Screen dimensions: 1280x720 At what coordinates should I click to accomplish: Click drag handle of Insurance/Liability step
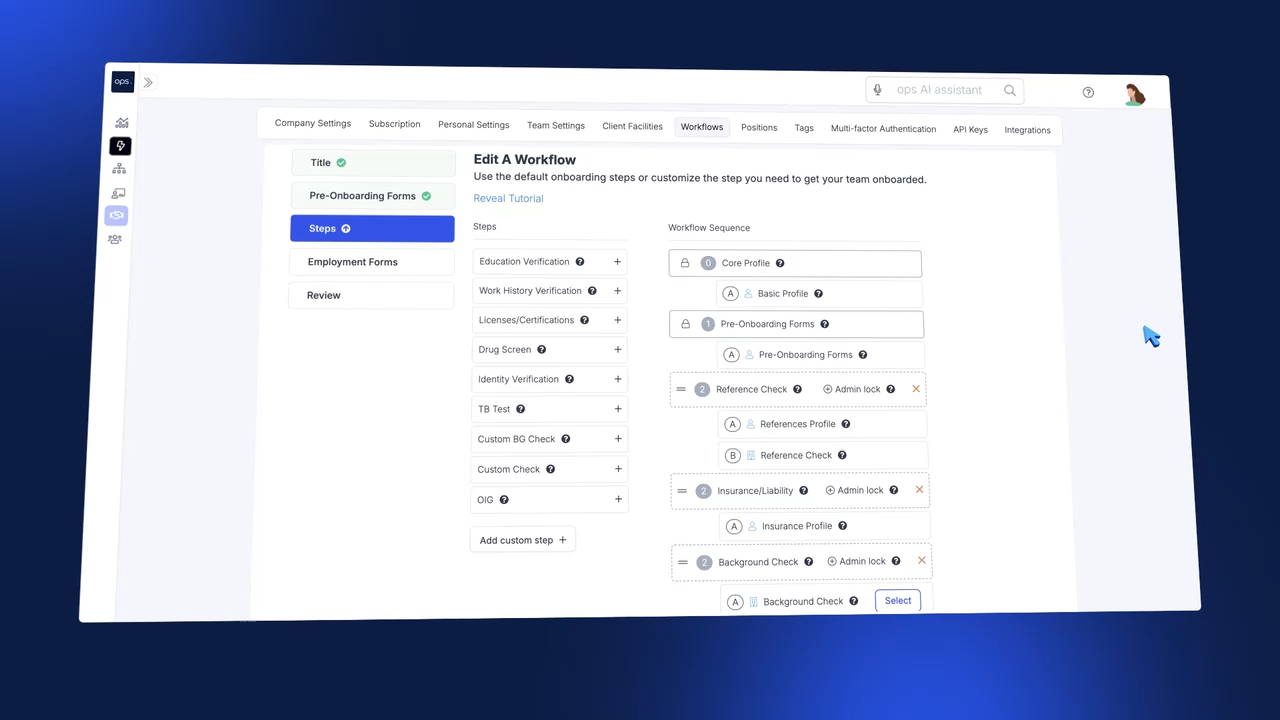pos(682,491)
